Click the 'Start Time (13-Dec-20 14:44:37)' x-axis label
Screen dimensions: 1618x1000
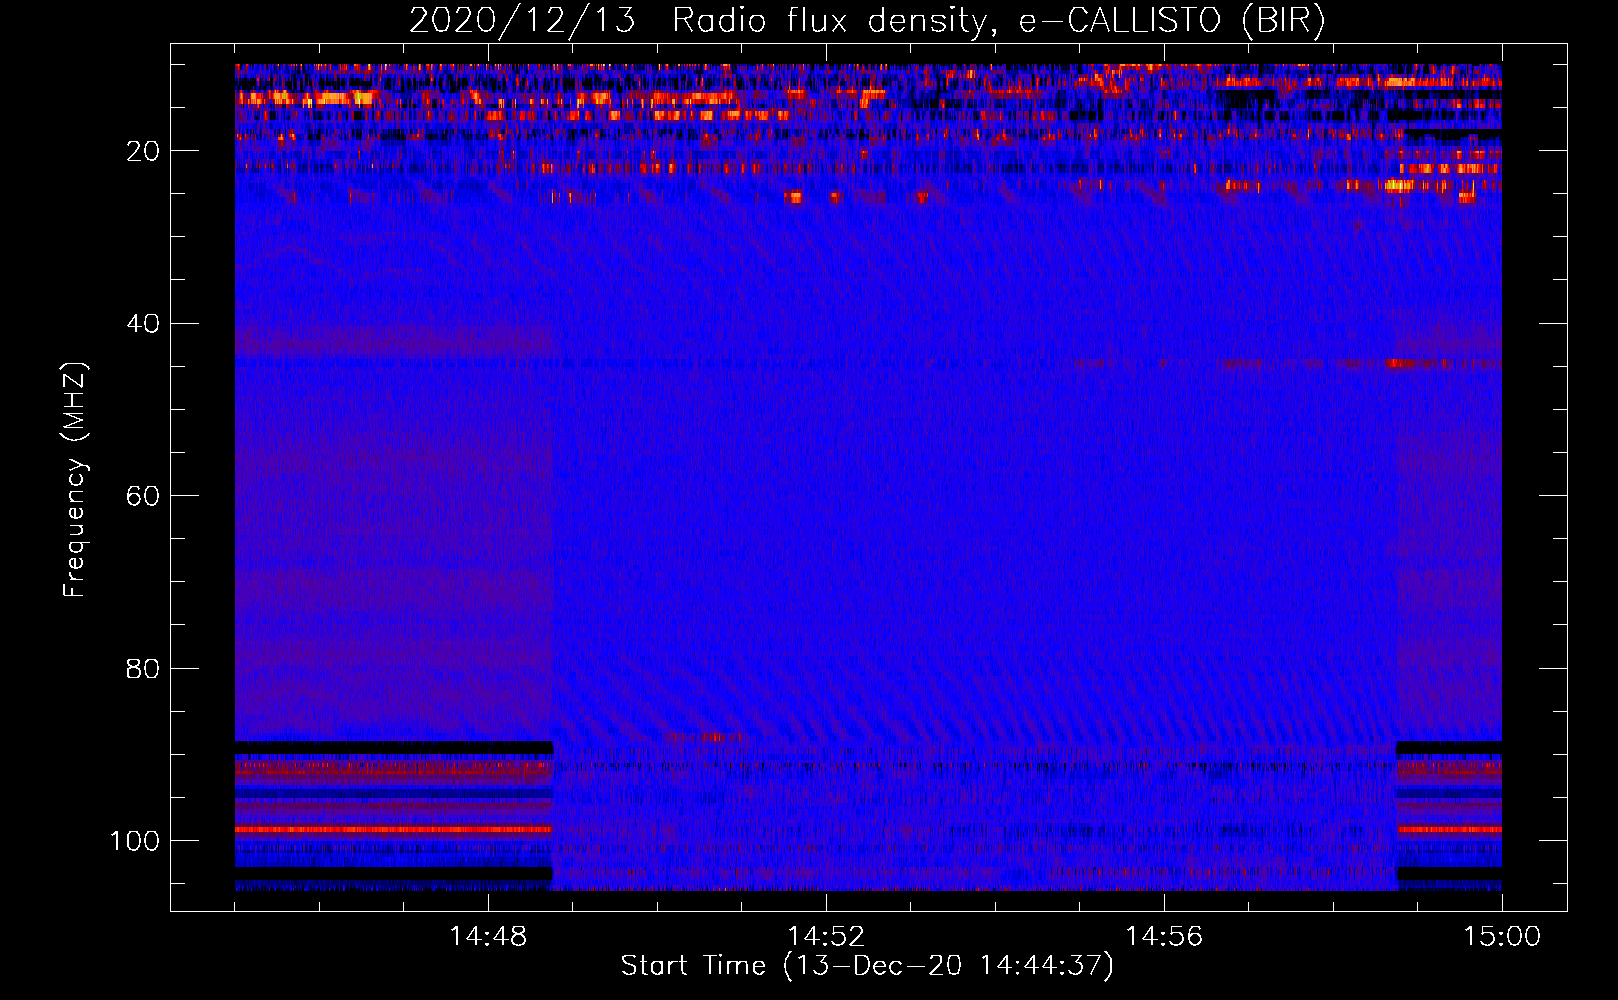coord(867,966)
